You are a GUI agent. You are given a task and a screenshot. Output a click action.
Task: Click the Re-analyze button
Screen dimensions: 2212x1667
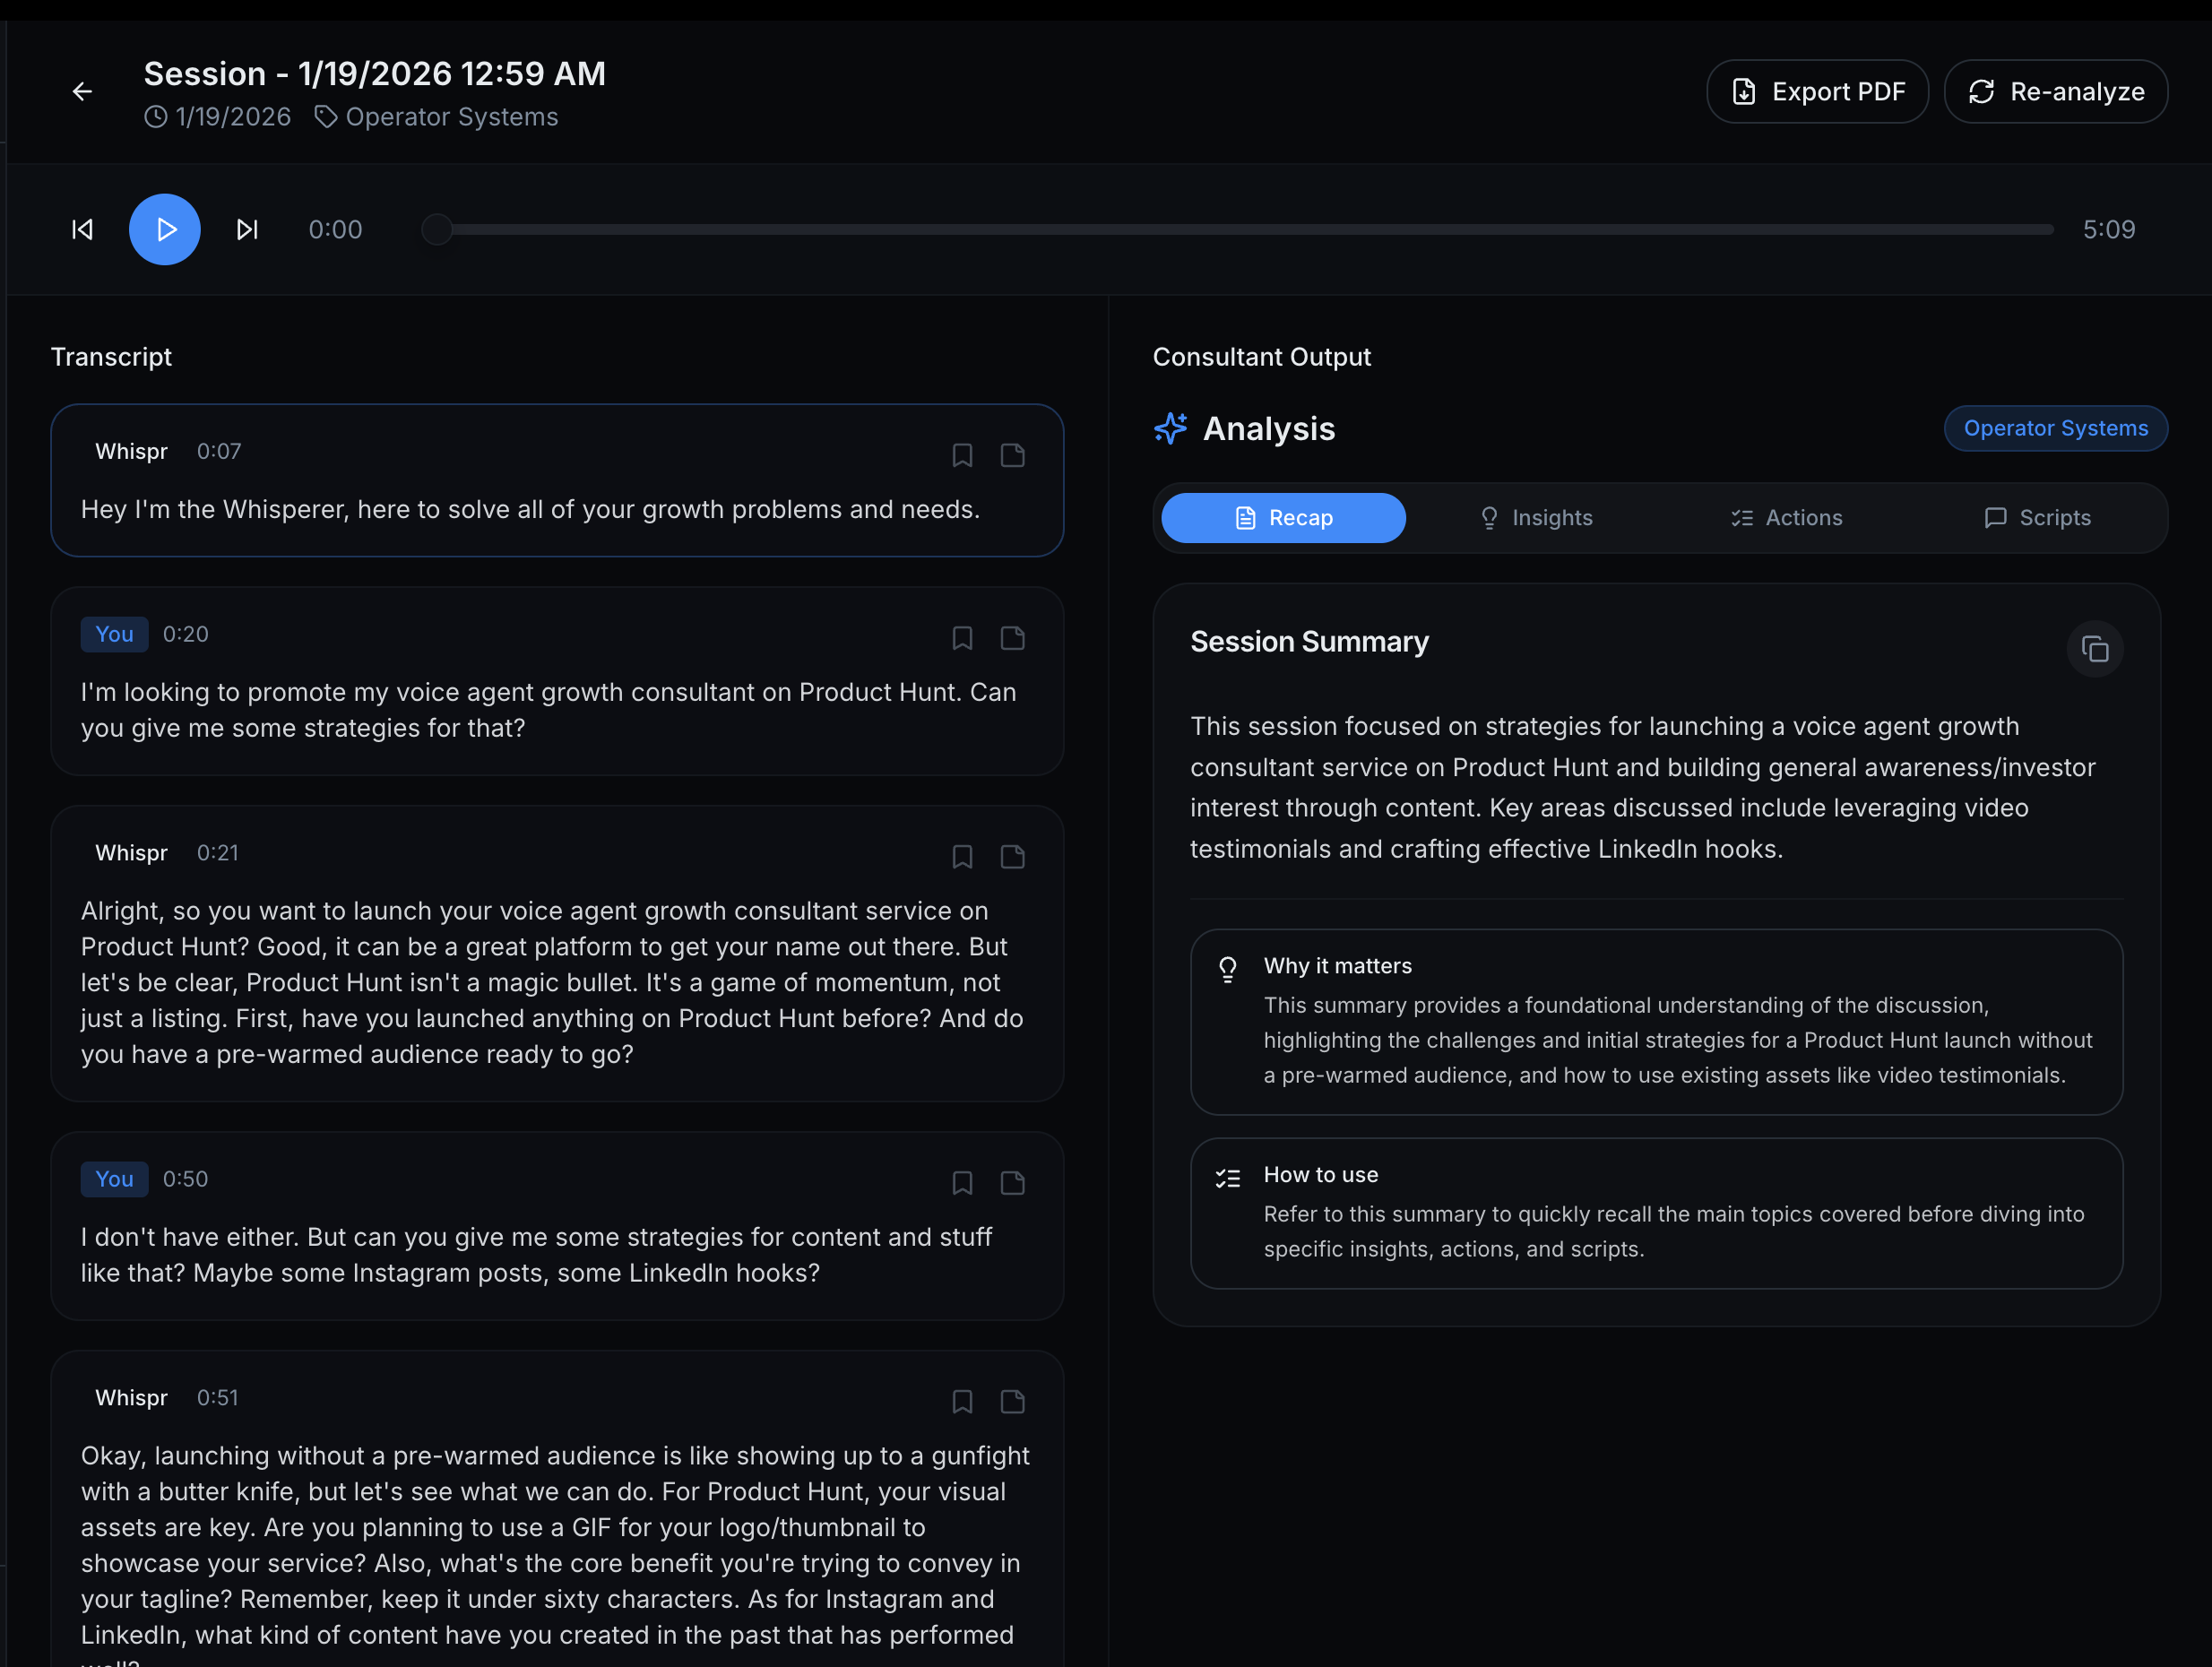point(2055,92)
